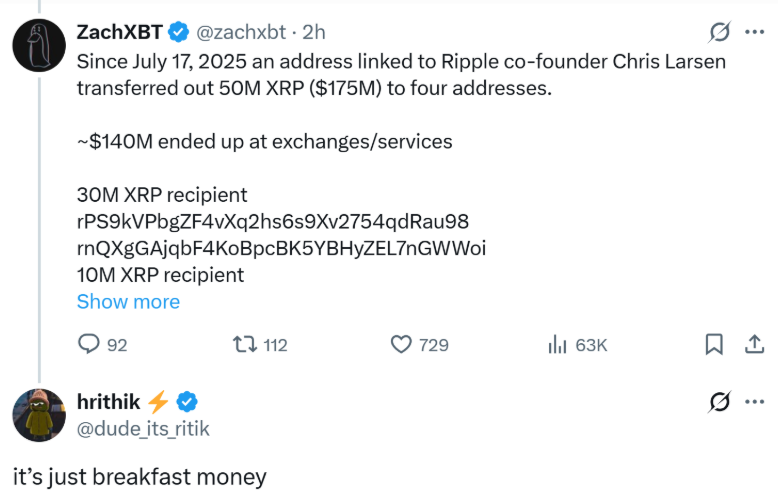Bookmark ZachXBT's tweet
Viewport: 778px width, 499px height.
tap(714, 345)
